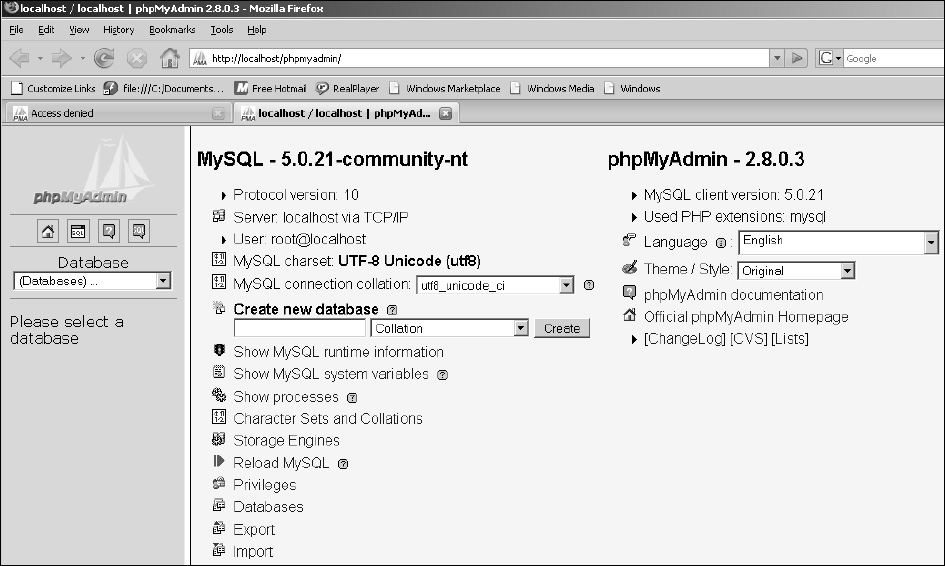Click the Firefox Back arrow

tap(20, 58)
